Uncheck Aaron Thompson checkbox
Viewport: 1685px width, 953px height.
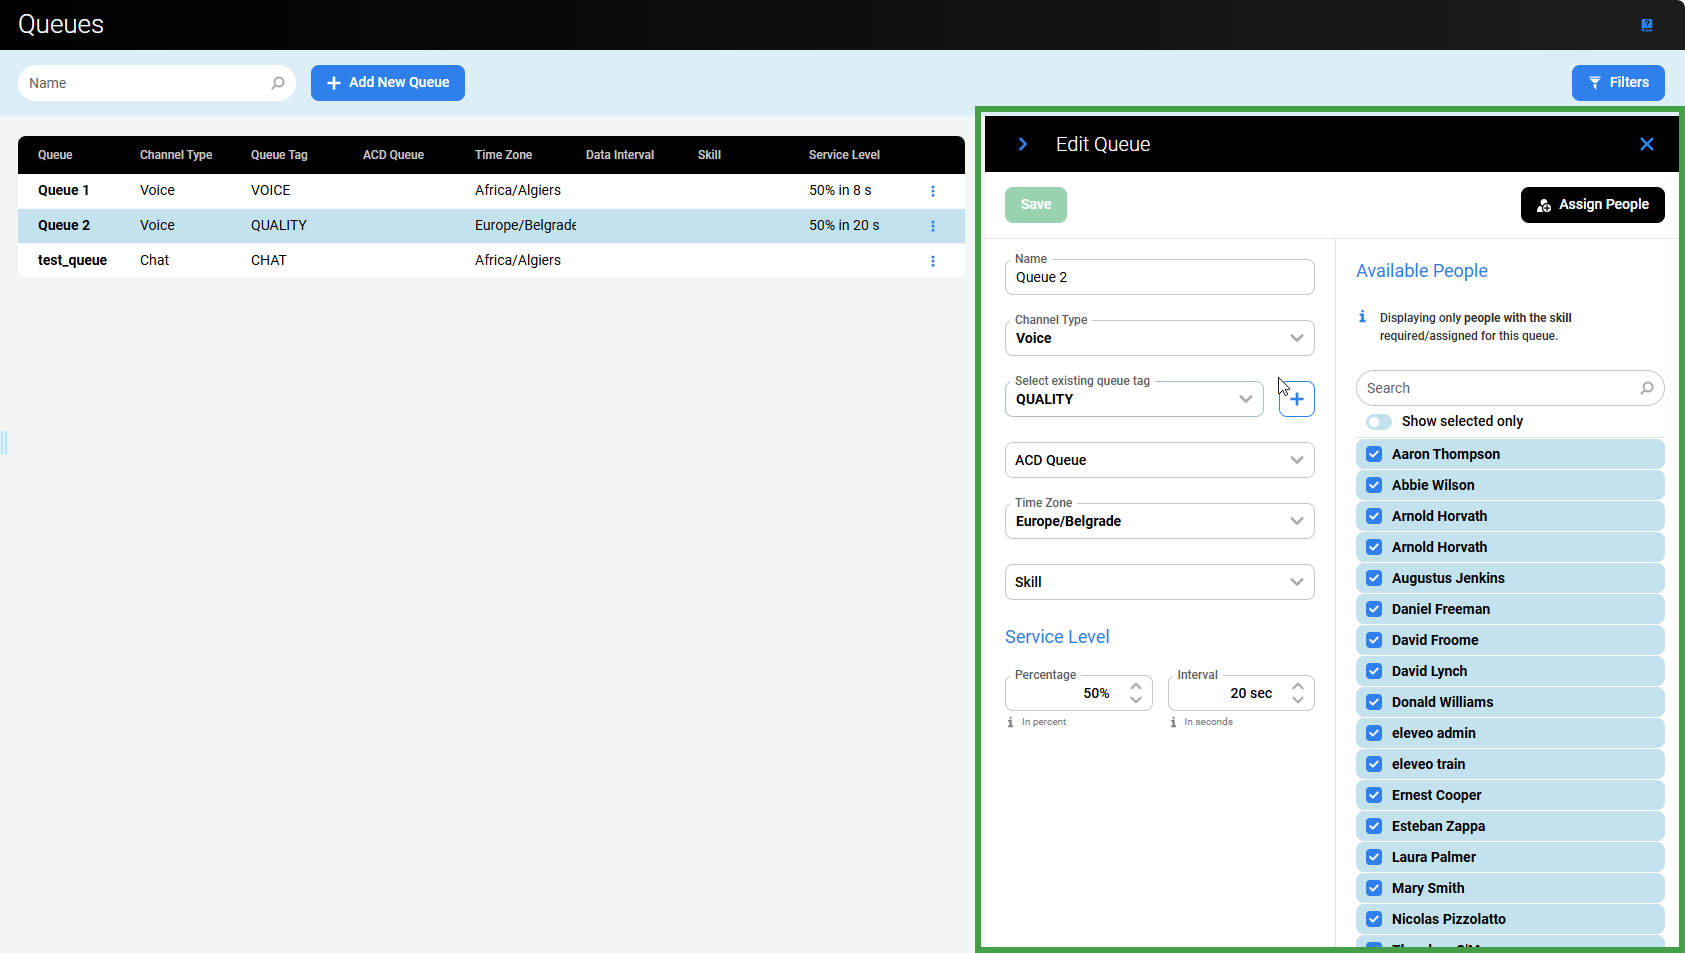[1374, 454]
